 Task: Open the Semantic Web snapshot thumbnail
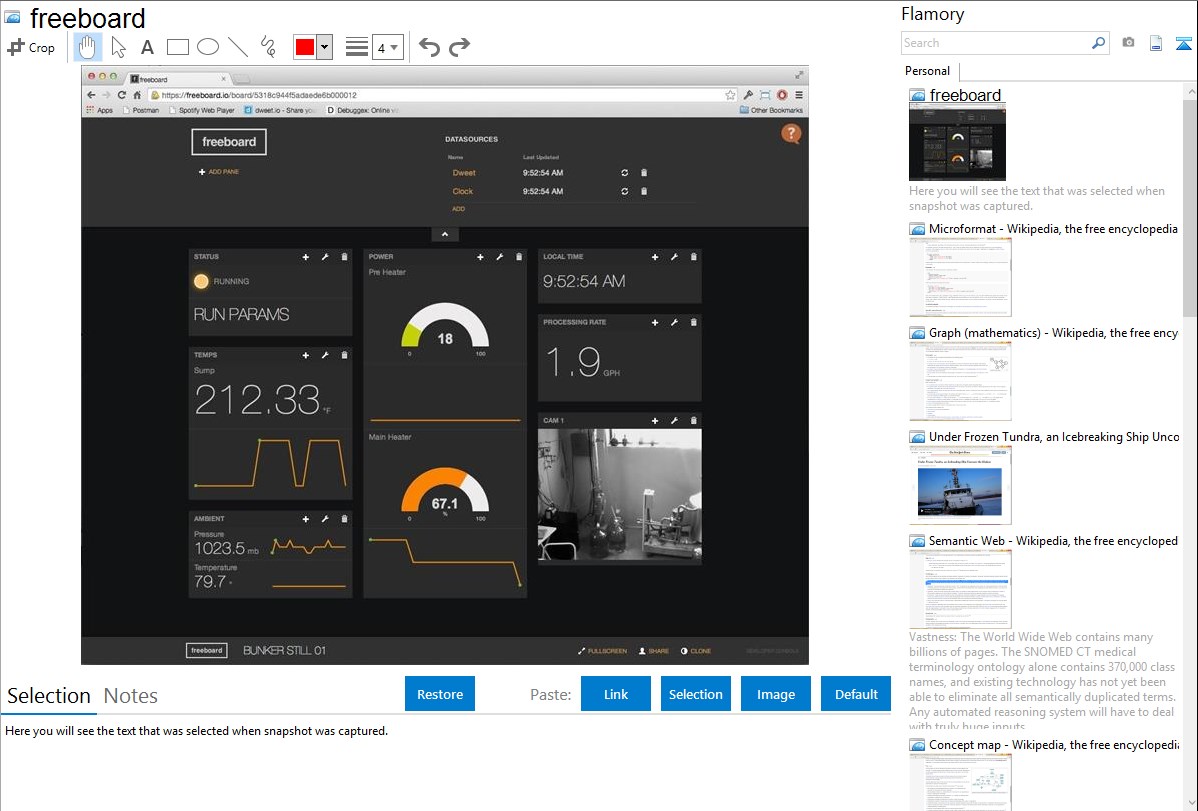click(x=960, y=589)
